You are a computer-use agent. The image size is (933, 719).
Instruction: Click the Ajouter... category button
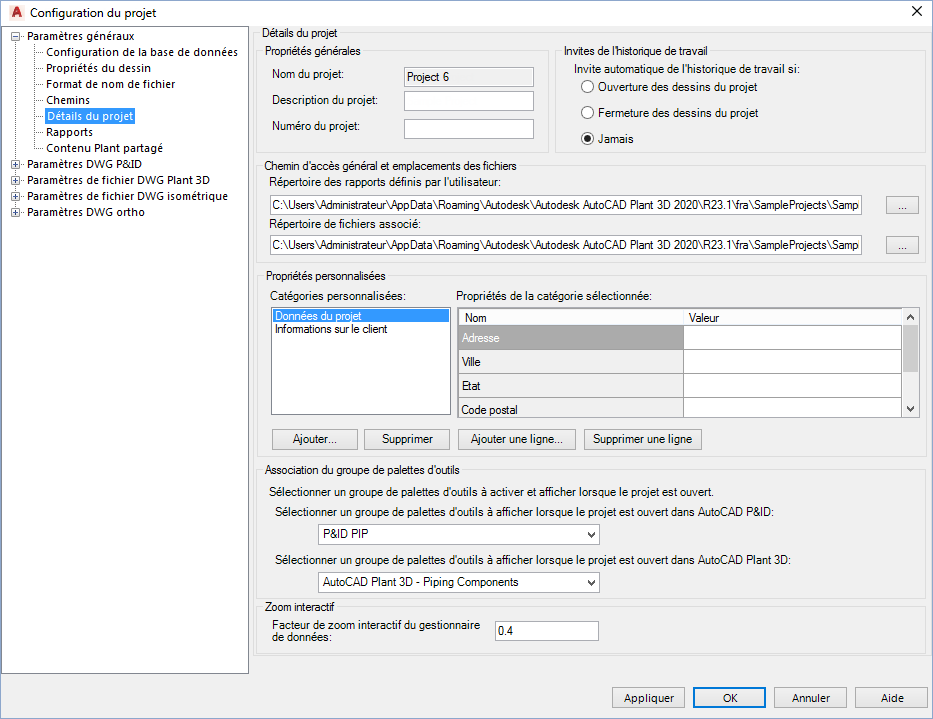pos(315,439)
